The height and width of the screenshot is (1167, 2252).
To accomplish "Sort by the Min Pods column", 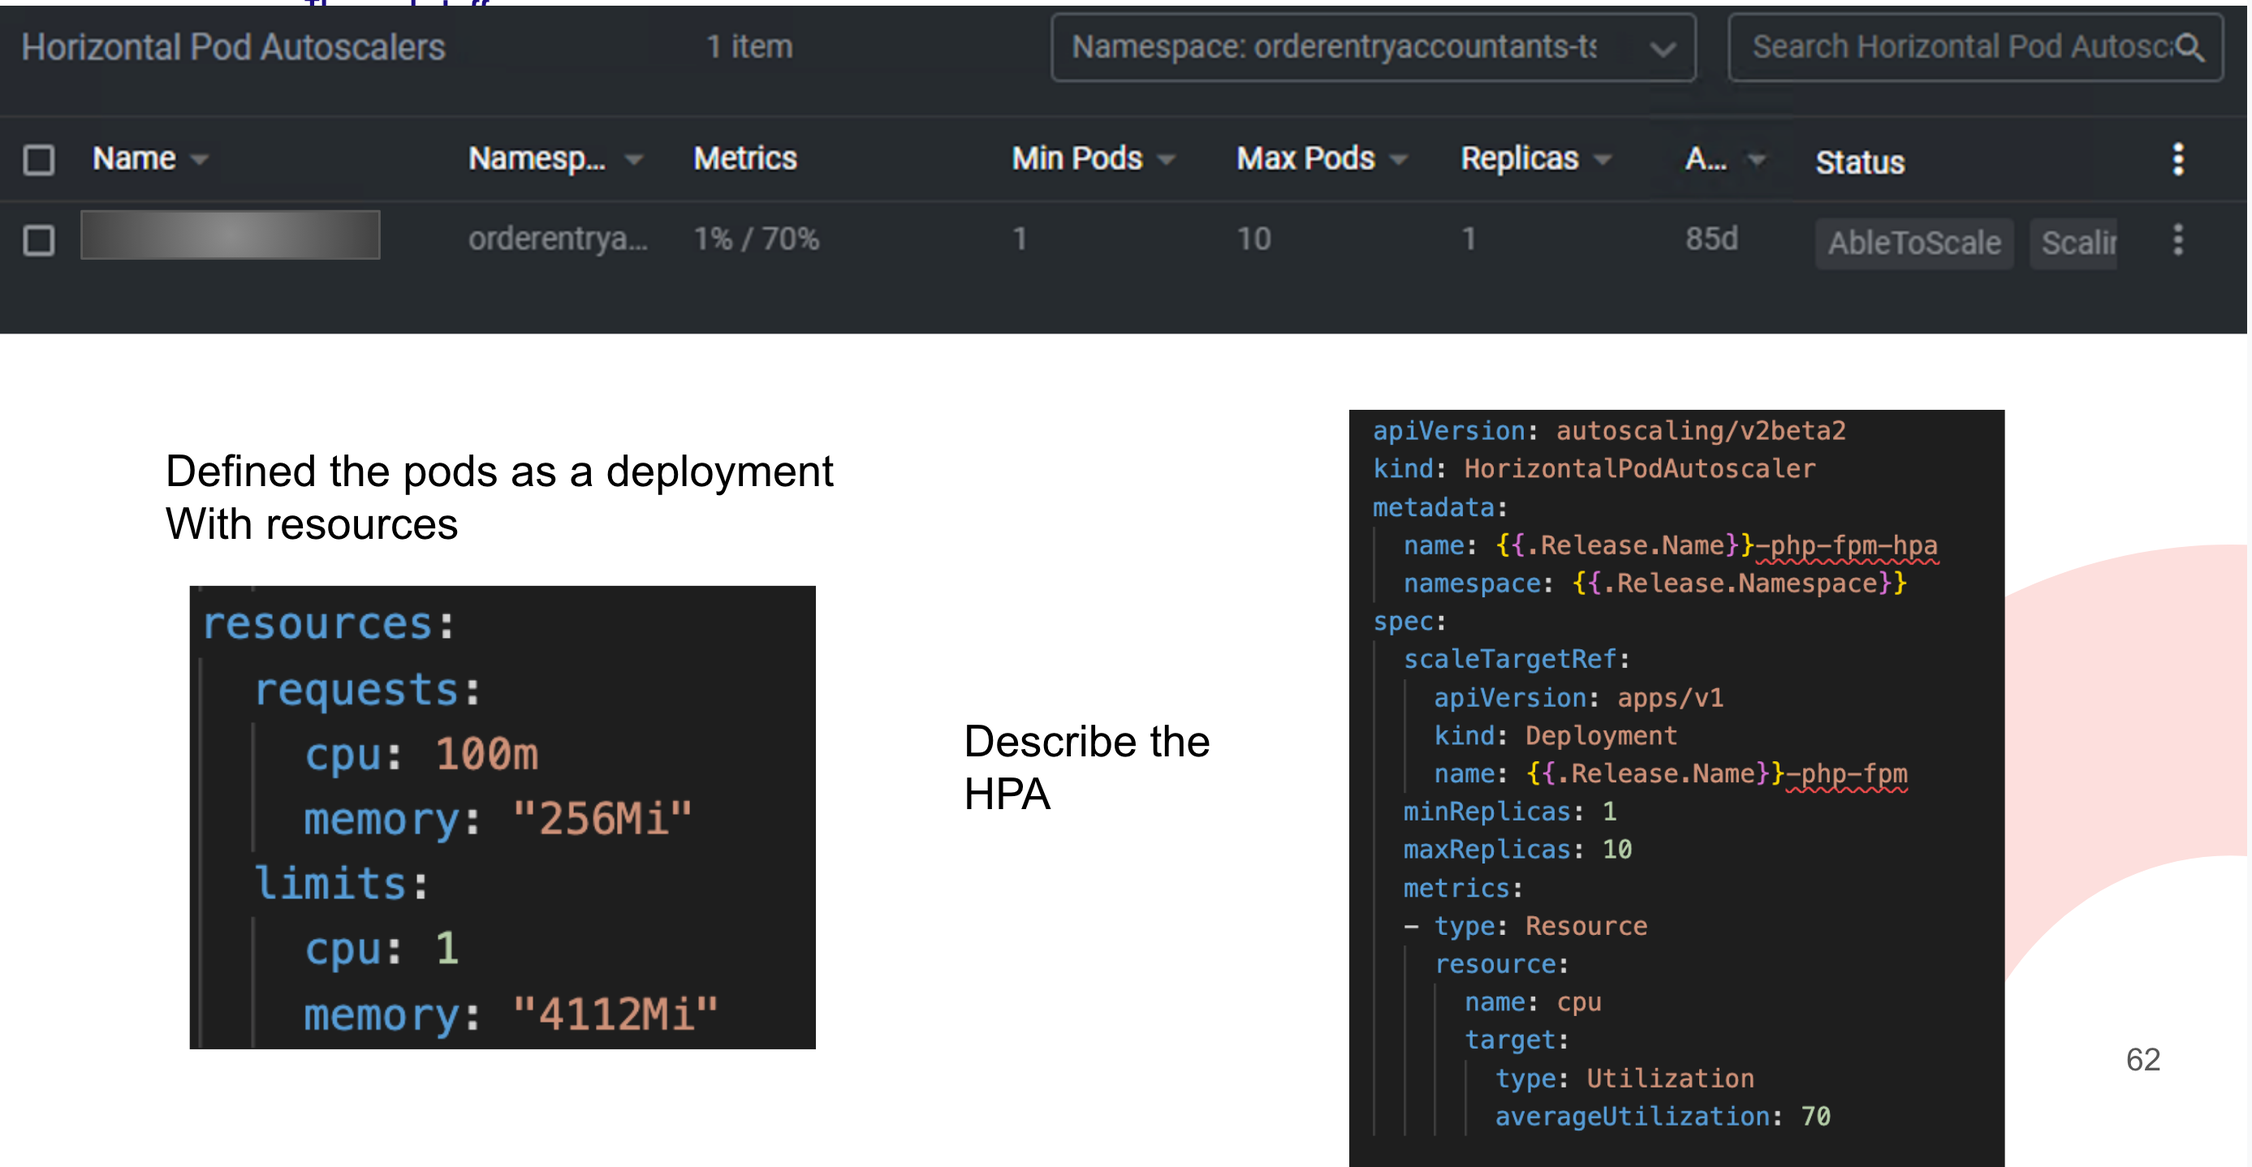I will tap(1093, 159).
